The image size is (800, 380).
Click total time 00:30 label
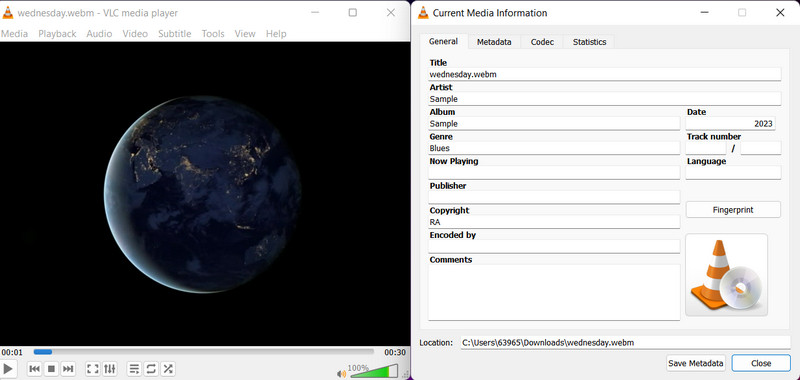395,352
